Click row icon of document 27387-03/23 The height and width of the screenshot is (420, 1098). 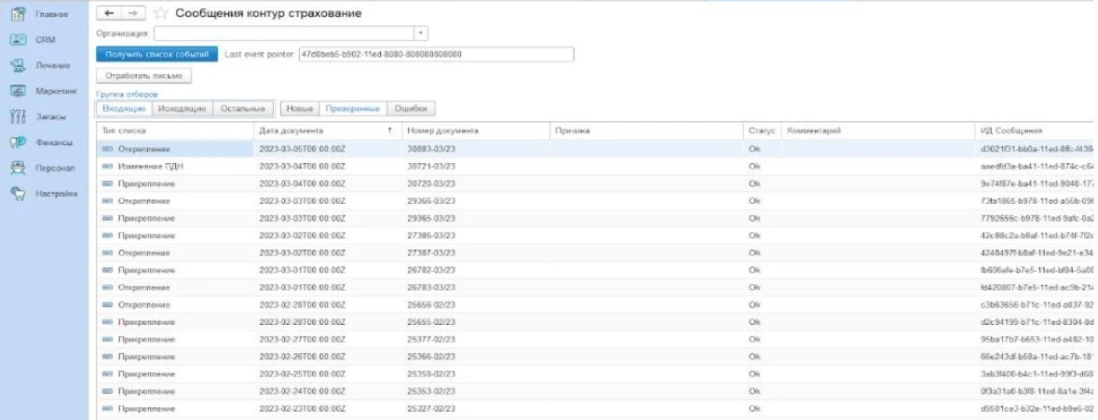108,253
